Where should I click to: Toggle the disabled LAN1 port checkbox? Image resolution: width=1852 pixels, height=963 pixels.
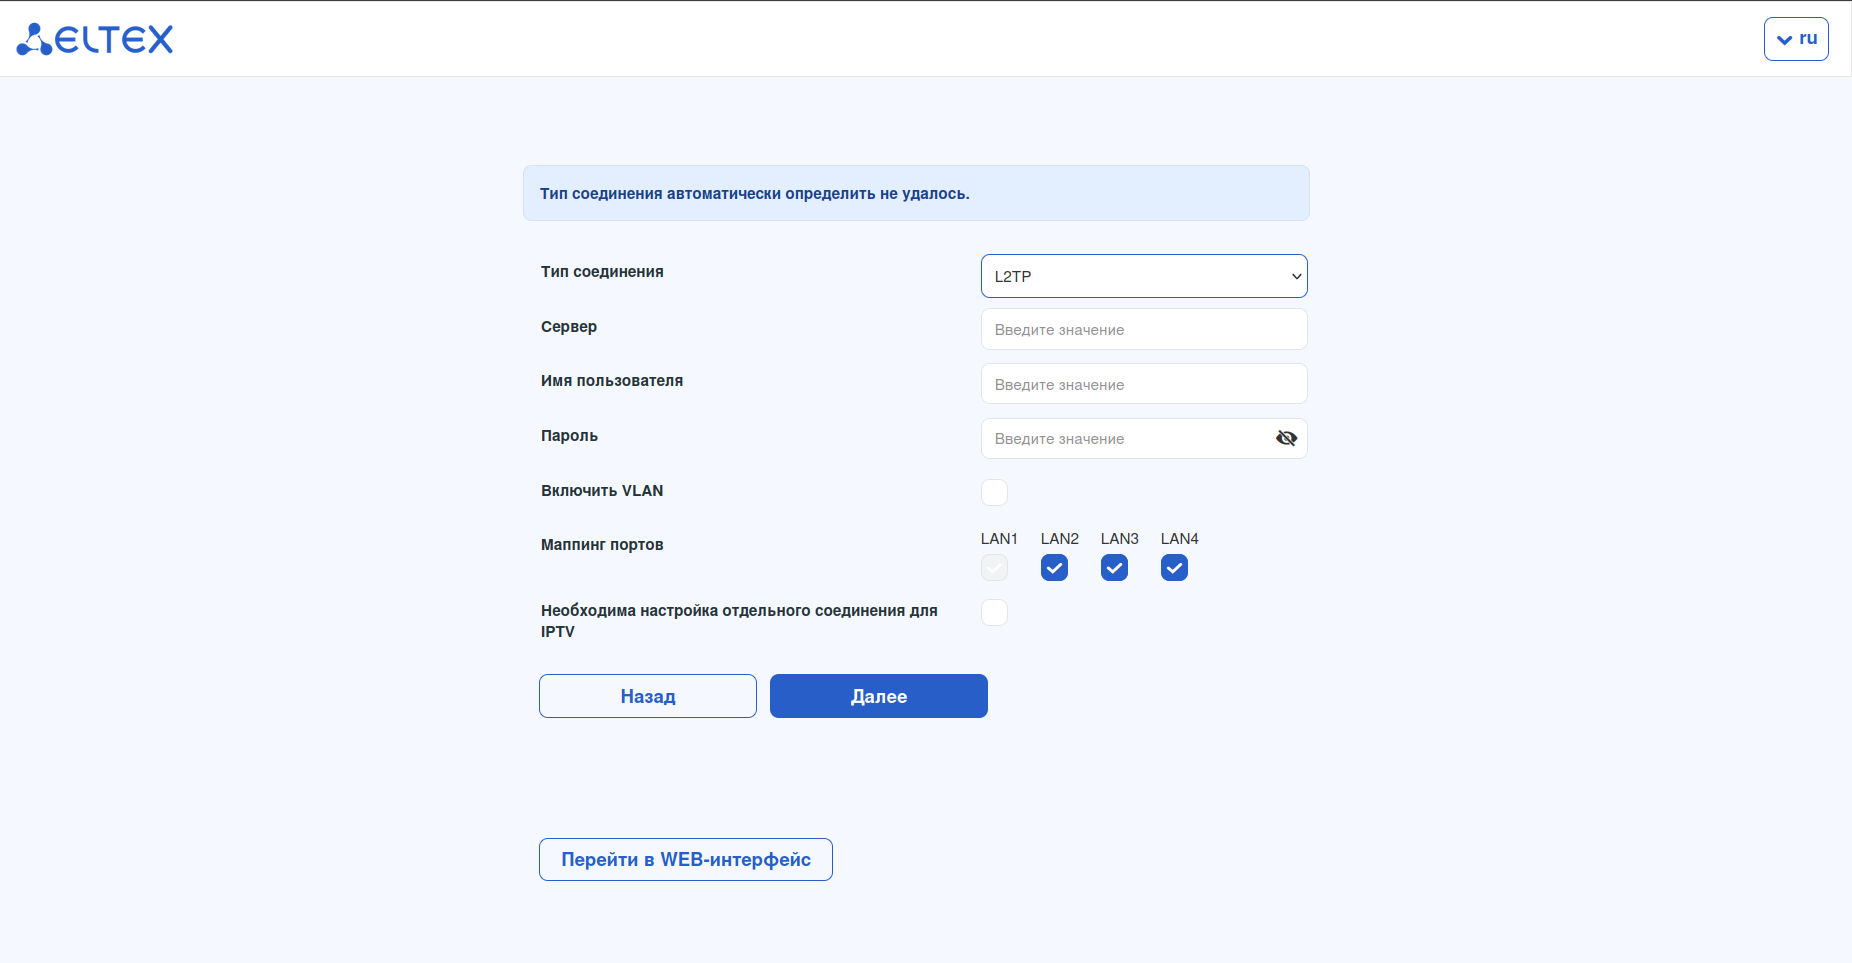coord(994,568)
